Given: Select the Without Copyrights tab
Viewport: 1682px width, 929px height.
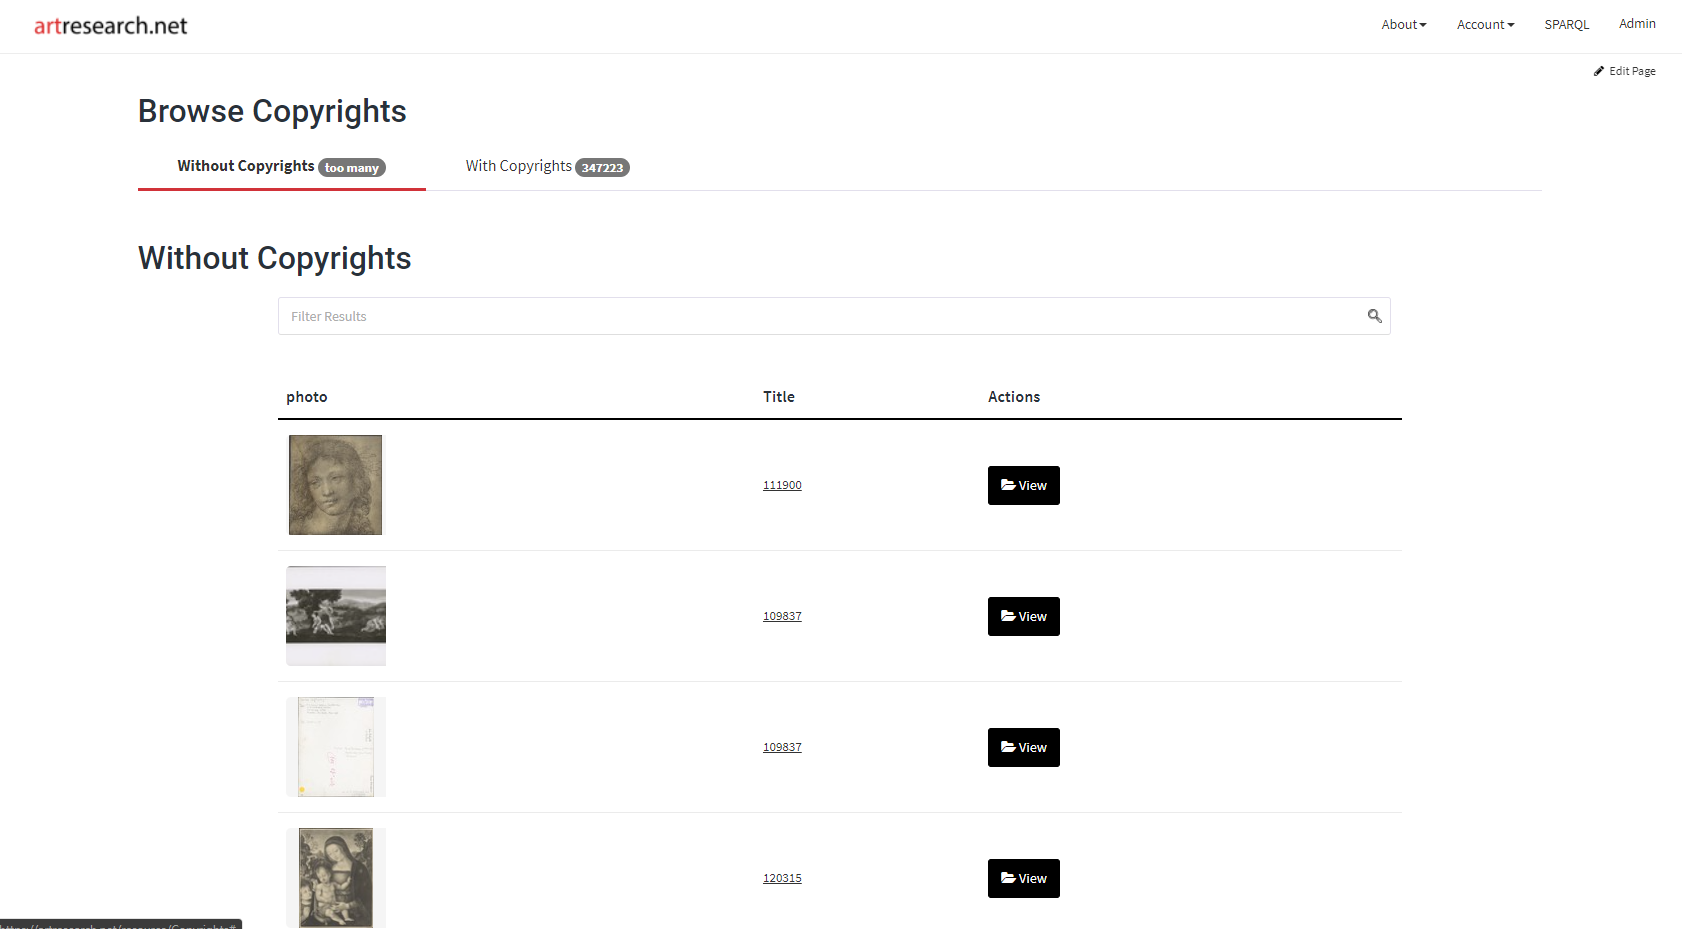Looking at the screenshot, I should pos(245,166).
